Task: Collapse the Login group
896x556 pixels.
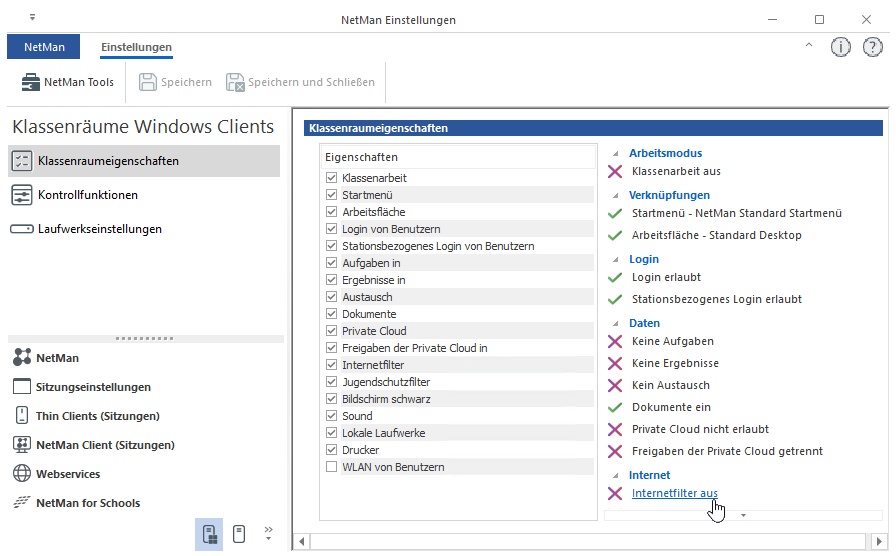Action: [x=616, y=259]
